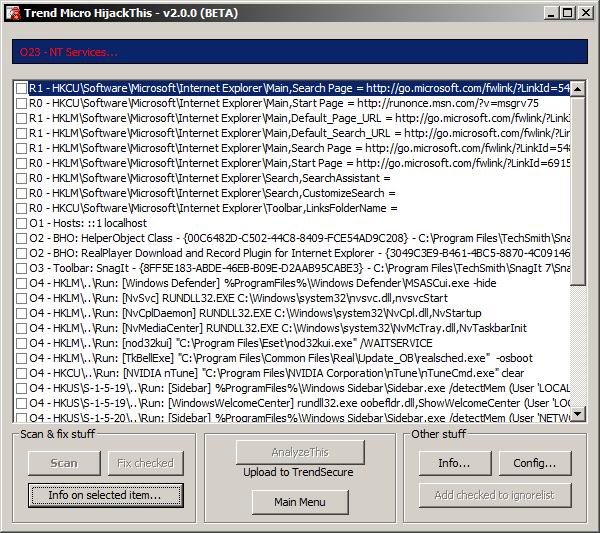
Task: Minimize the HijackThis window
Action: pyautogui.click(x=551, y=13)
